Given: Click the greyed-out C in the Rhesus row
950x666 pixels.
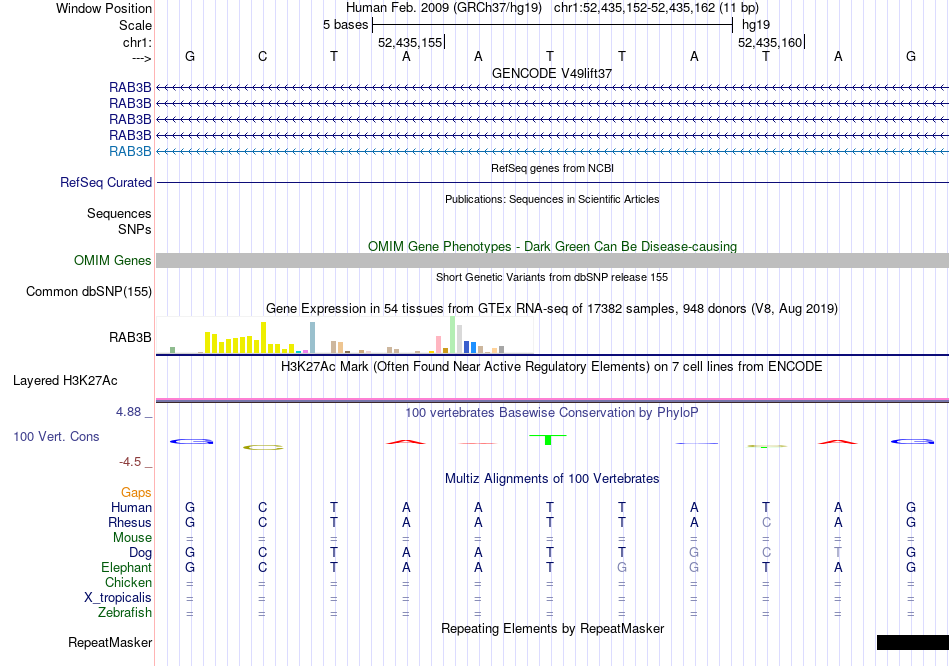Looking at the screenshot, I should 766,522.
